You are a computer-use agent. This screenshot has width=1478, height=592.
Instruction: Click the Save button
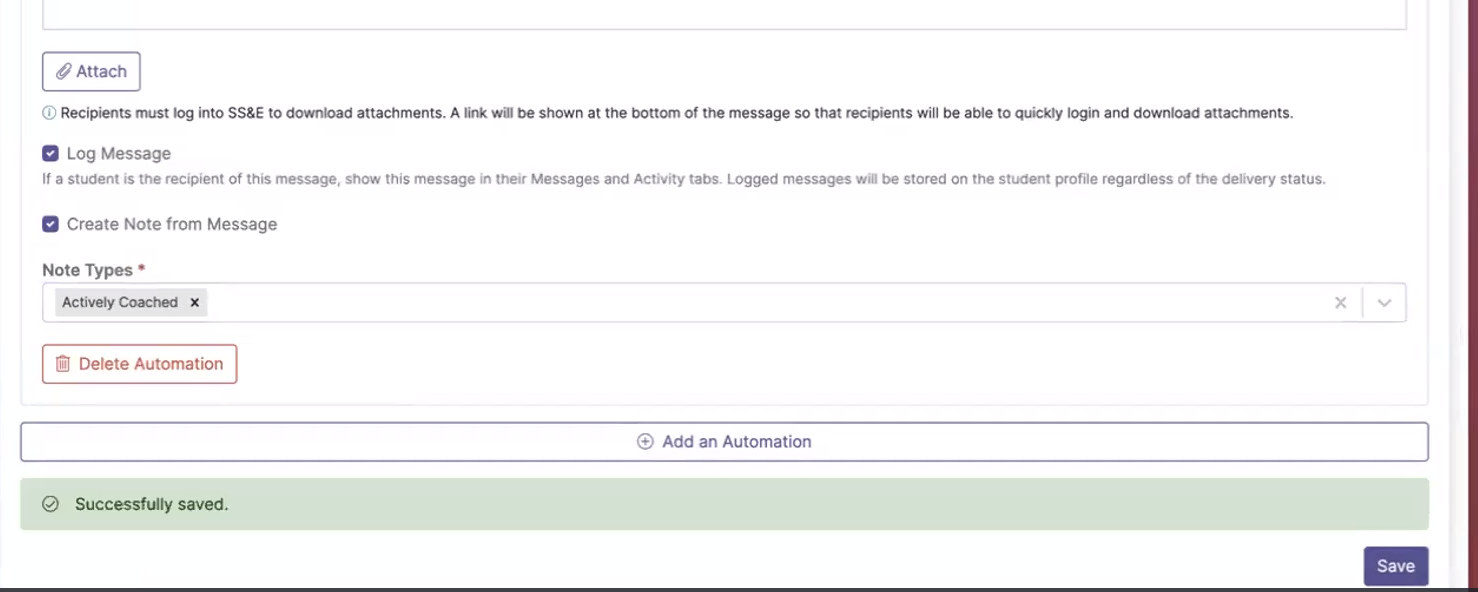[x=1396, y=566]
